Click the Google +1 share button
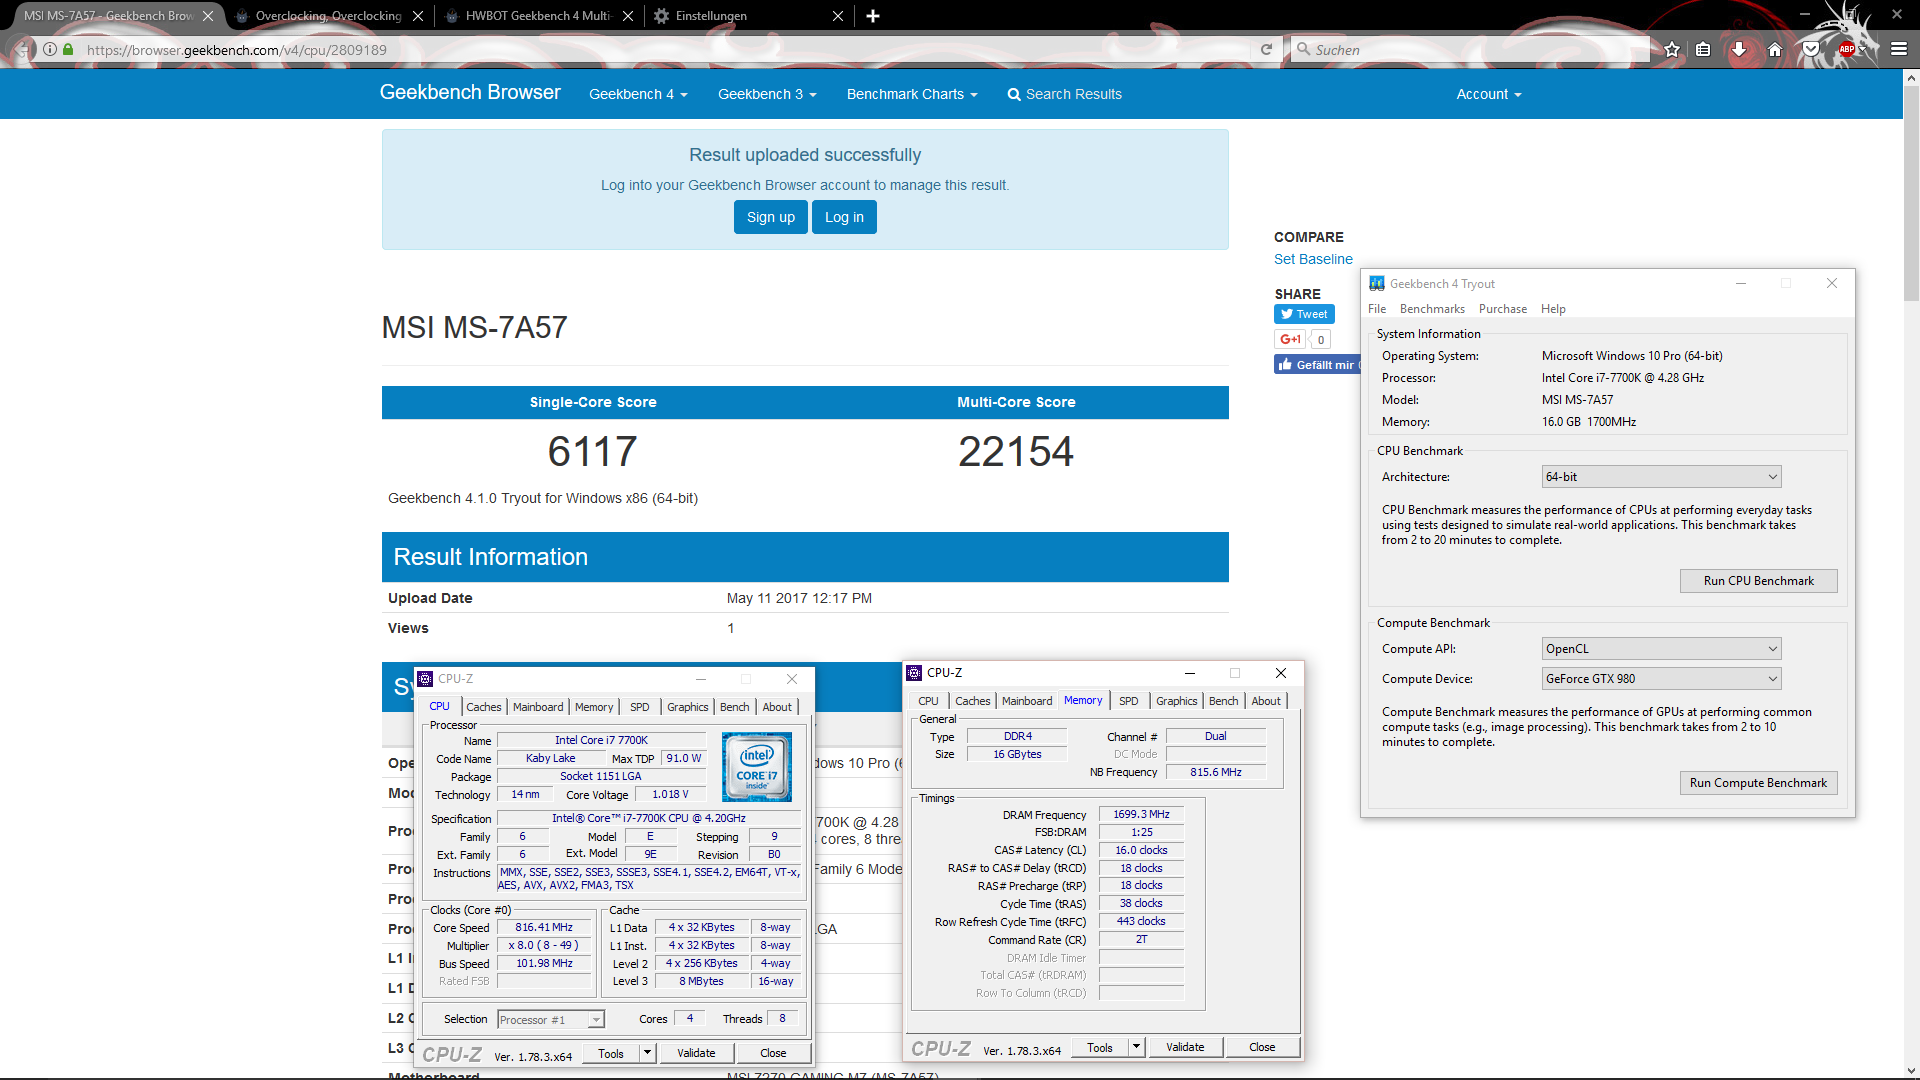 pyautogui.click(x=1289, y=339)
